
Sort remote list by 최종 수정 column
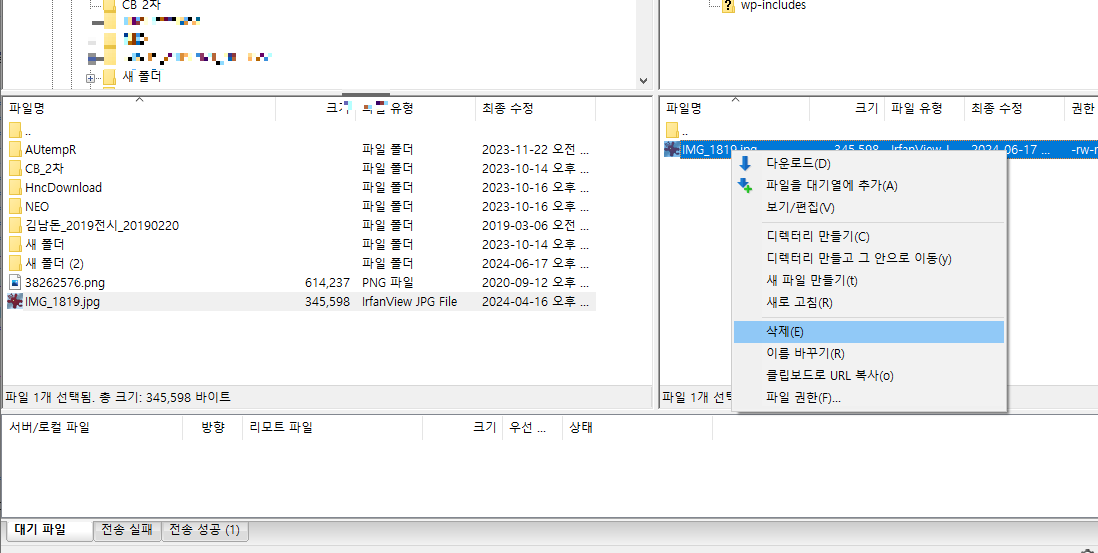click(1014, 108)
